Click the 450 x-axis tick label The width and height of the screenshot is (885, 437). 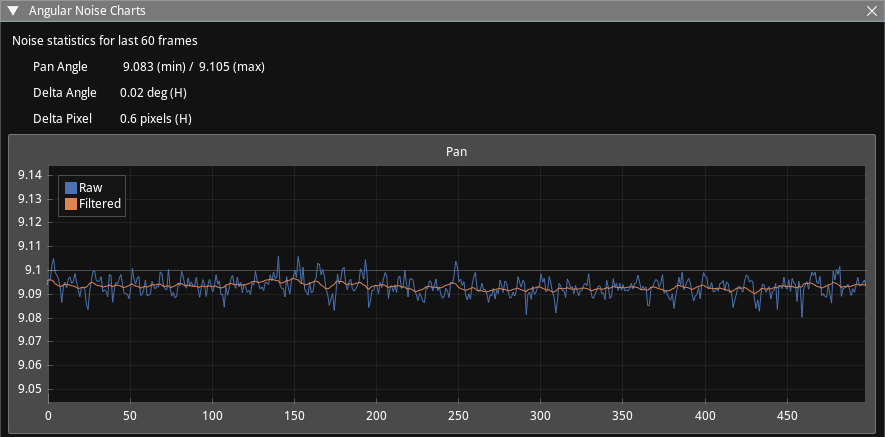pos(787,415)
